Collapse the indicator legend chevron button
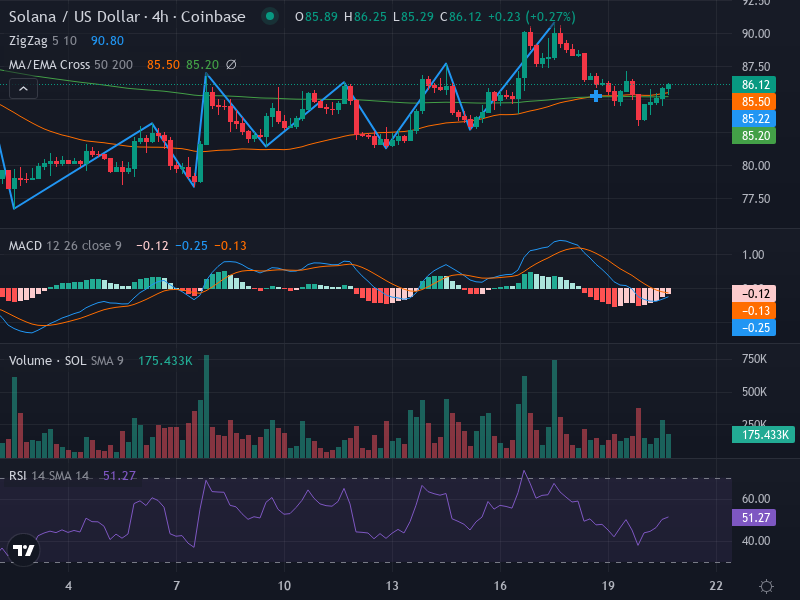The width and height of the screenshot is (800, 600). (x=23, y=89)
